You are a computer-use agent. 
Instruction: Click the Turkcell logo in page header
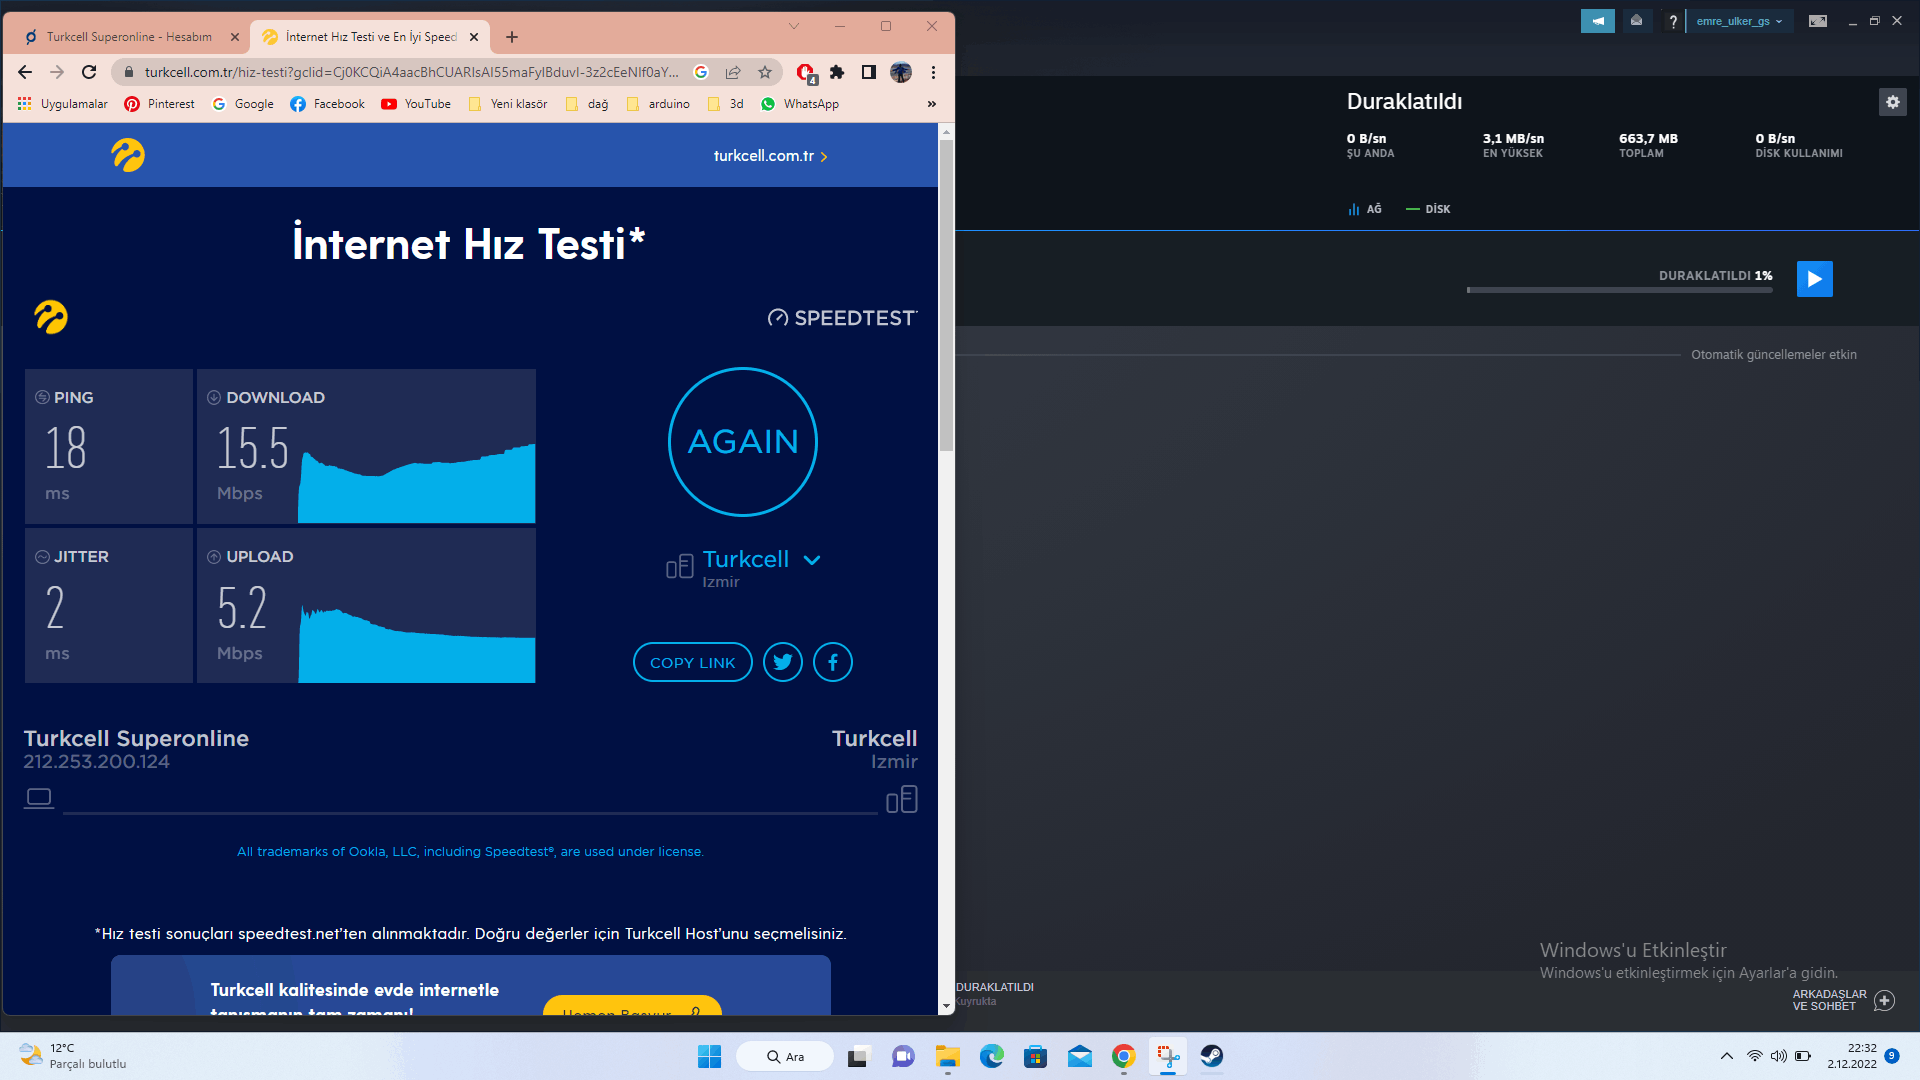point(128,155)
